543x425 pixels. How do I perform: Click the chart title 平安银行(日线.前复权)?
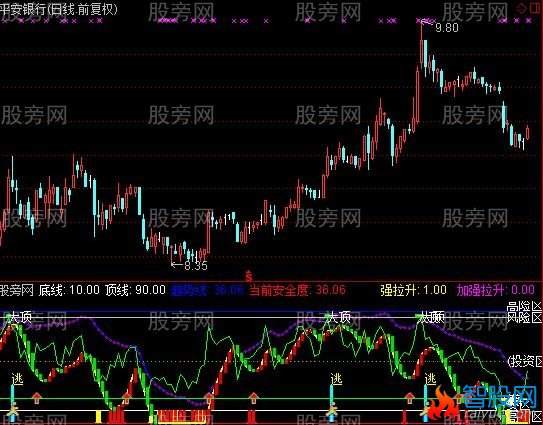click(59, 9)
